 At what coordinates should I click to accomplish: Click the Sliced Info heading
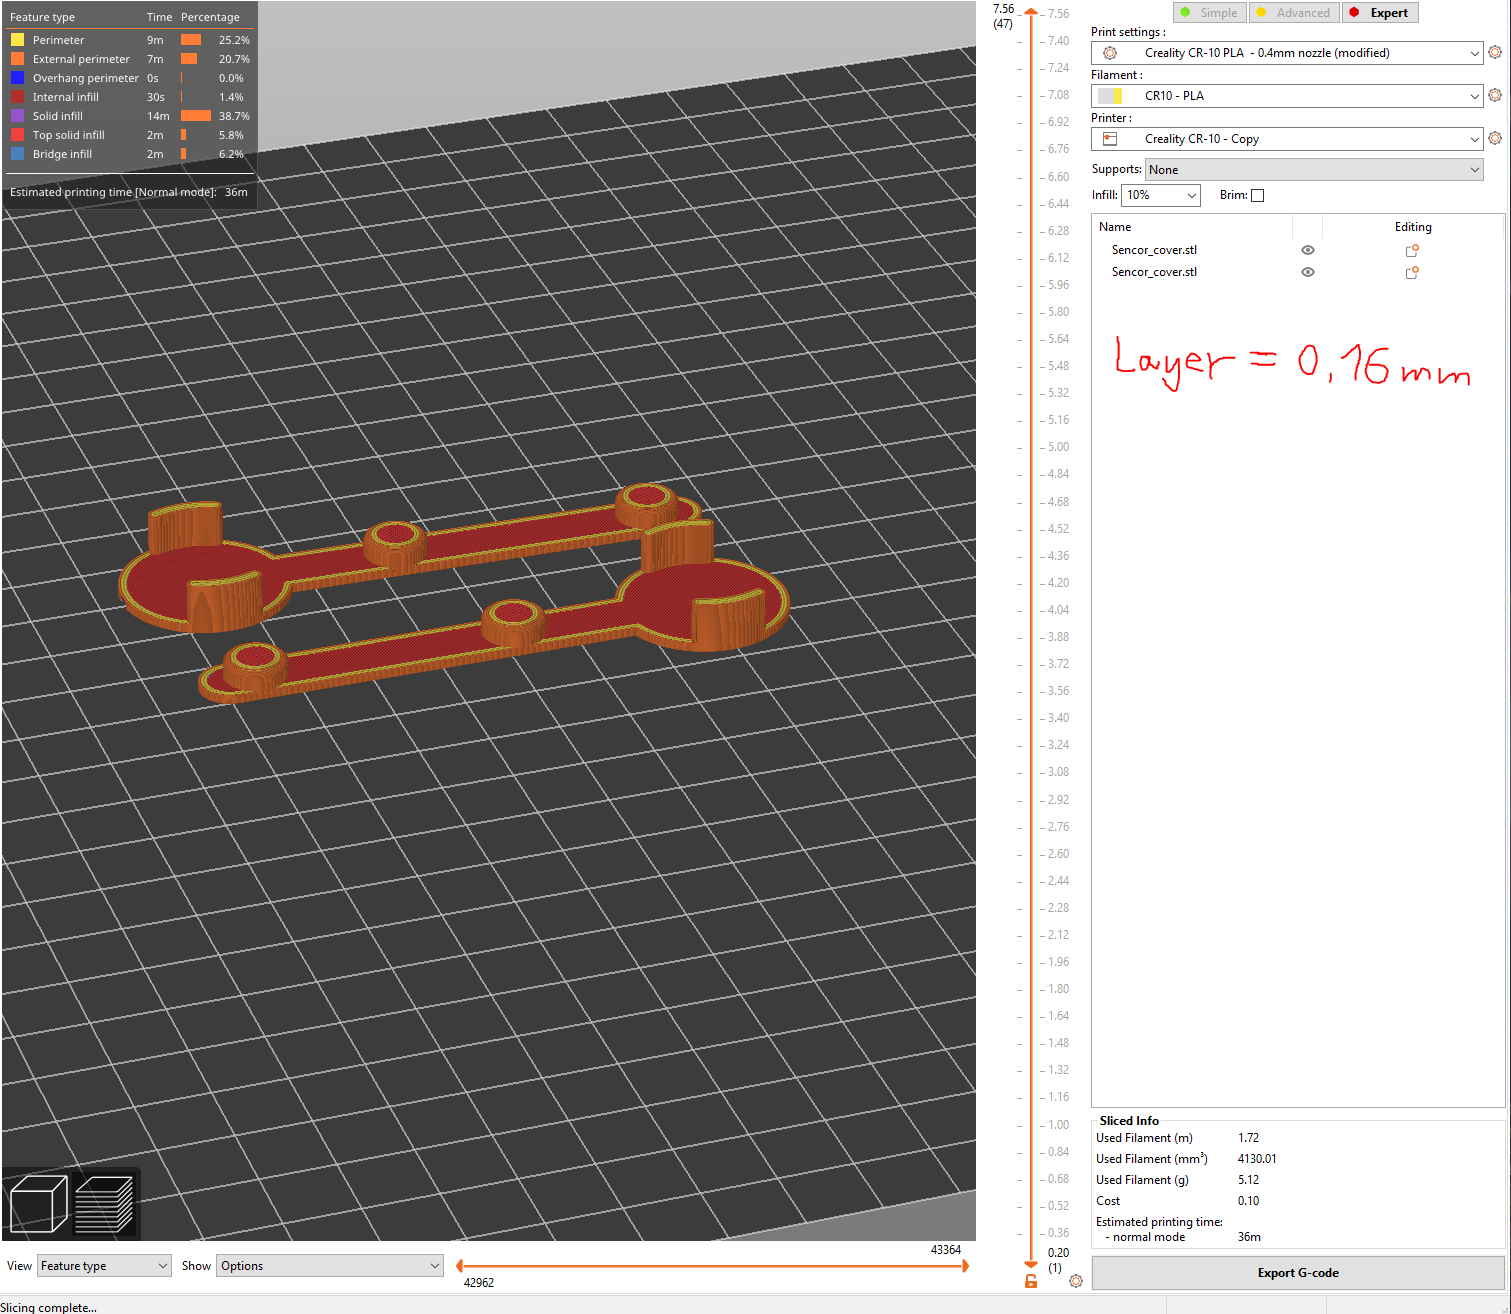tap(1129, 1121)
